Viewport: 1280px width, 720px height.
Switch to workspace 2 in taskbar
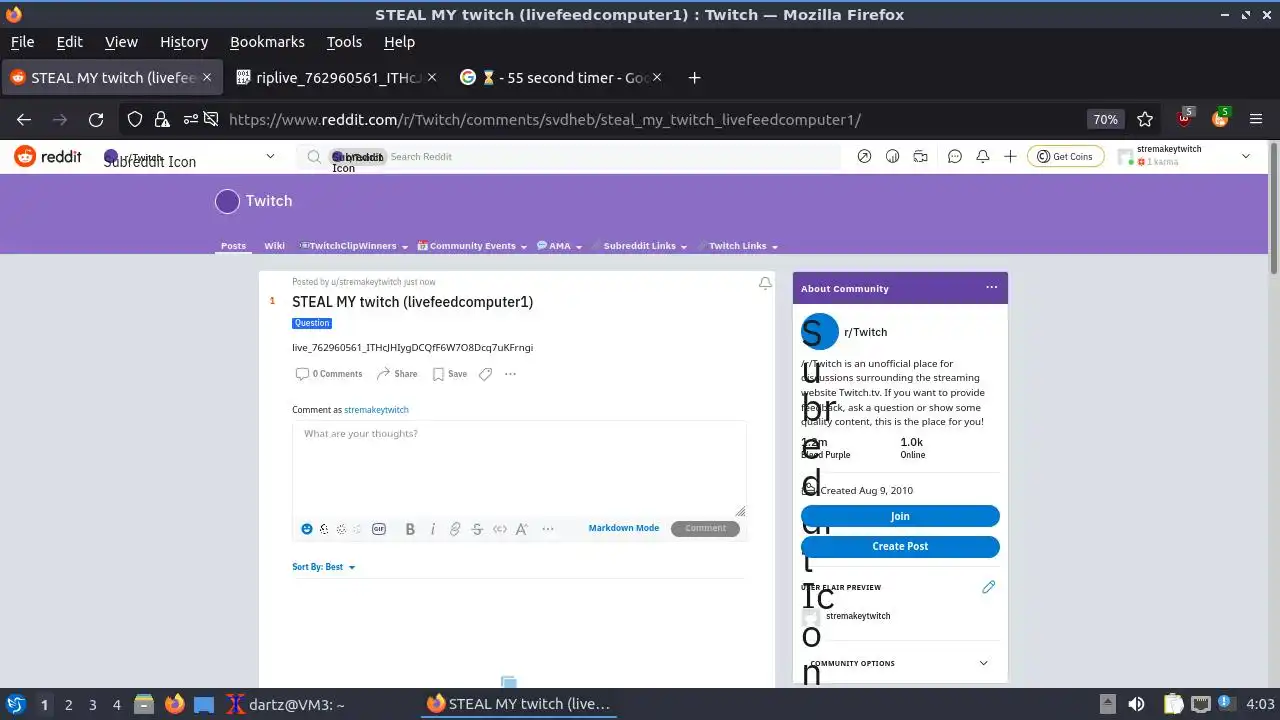click(x=68, y=704)
